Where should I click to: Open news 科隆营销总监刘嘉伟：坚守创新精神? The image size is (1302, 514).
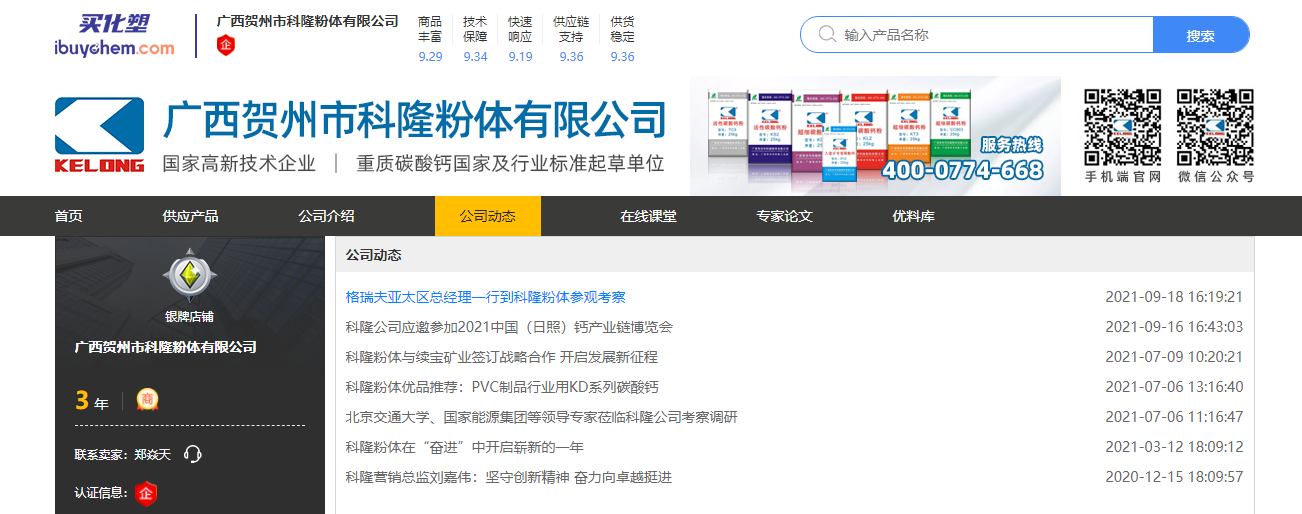pos(508,477)
